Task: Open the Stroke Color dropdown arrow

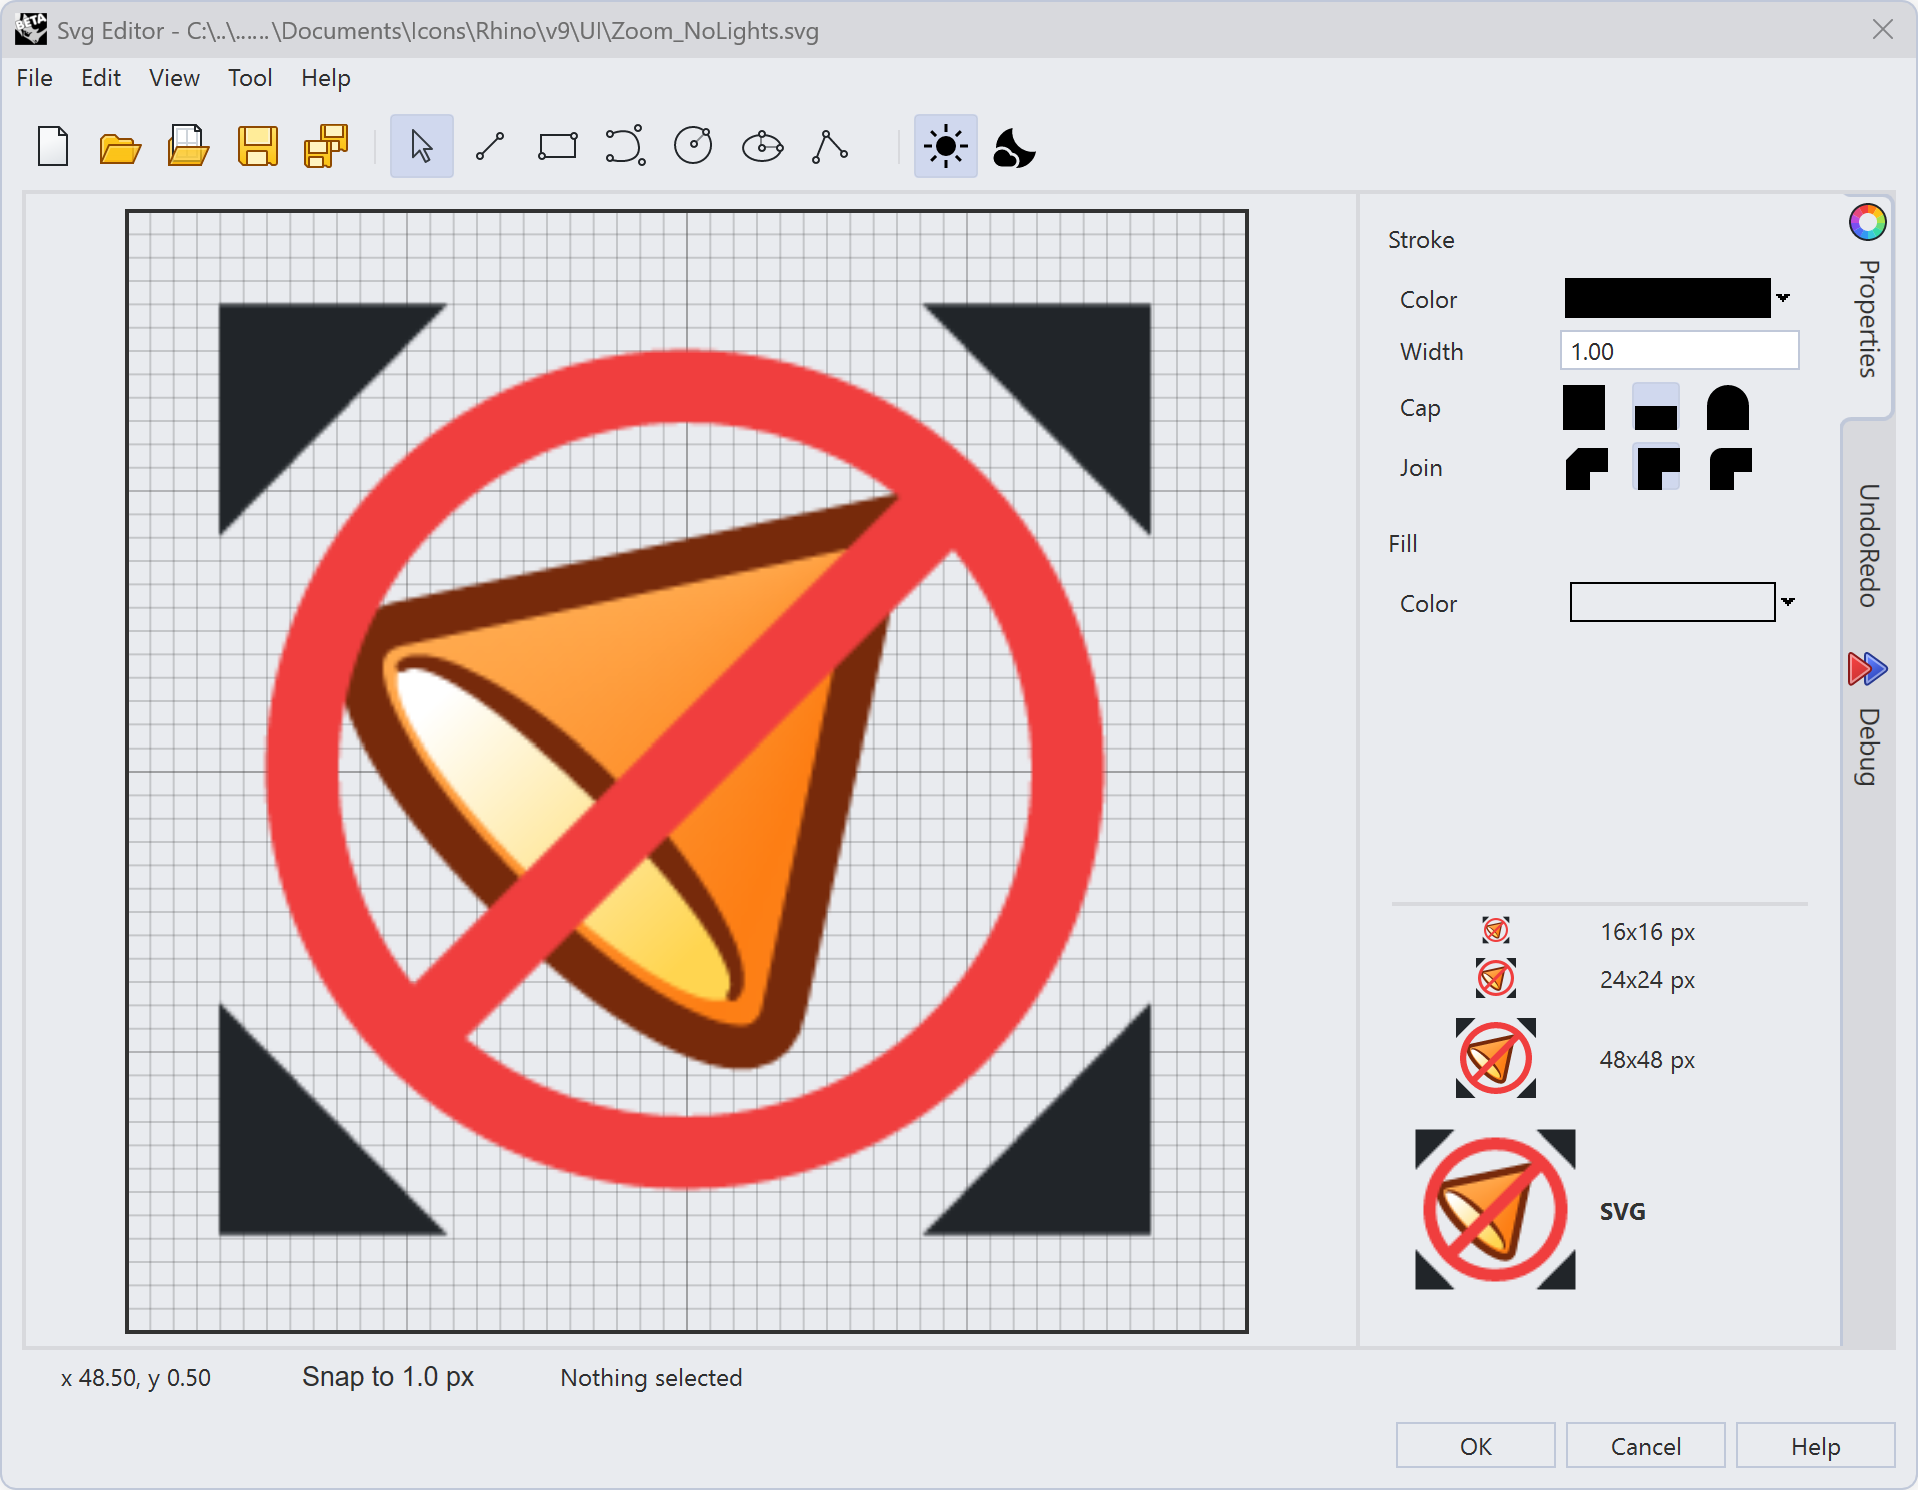Action: (x=1783, y=298)
